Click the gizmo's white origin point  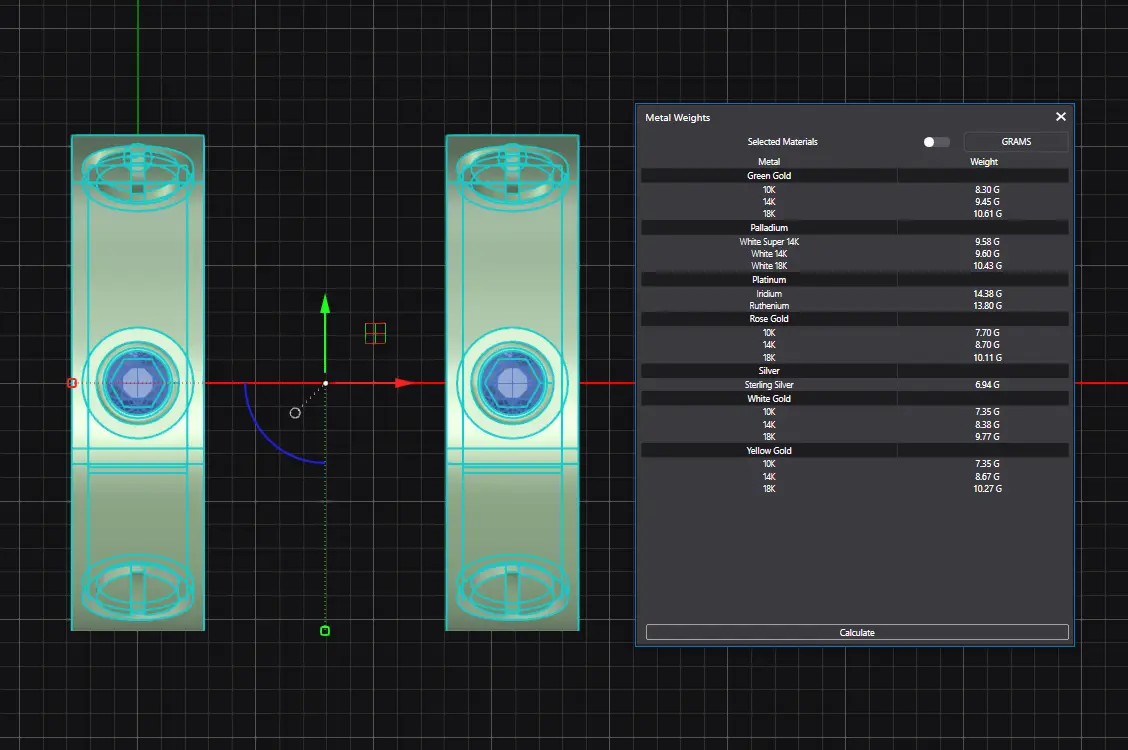coord(325,383)
